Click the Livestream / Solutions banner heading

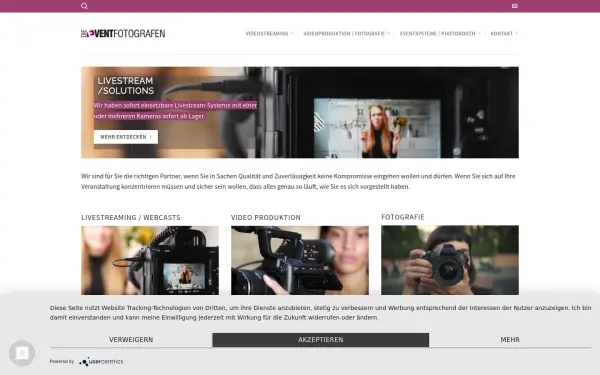[x=126, y=86]
